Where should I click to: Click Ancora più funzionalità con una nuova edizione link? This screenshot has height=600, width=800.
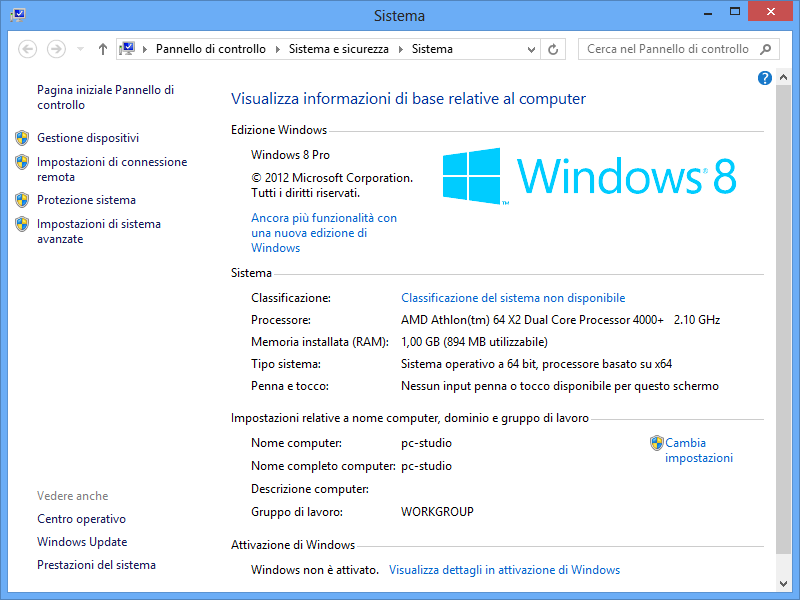tap(323, 233)
